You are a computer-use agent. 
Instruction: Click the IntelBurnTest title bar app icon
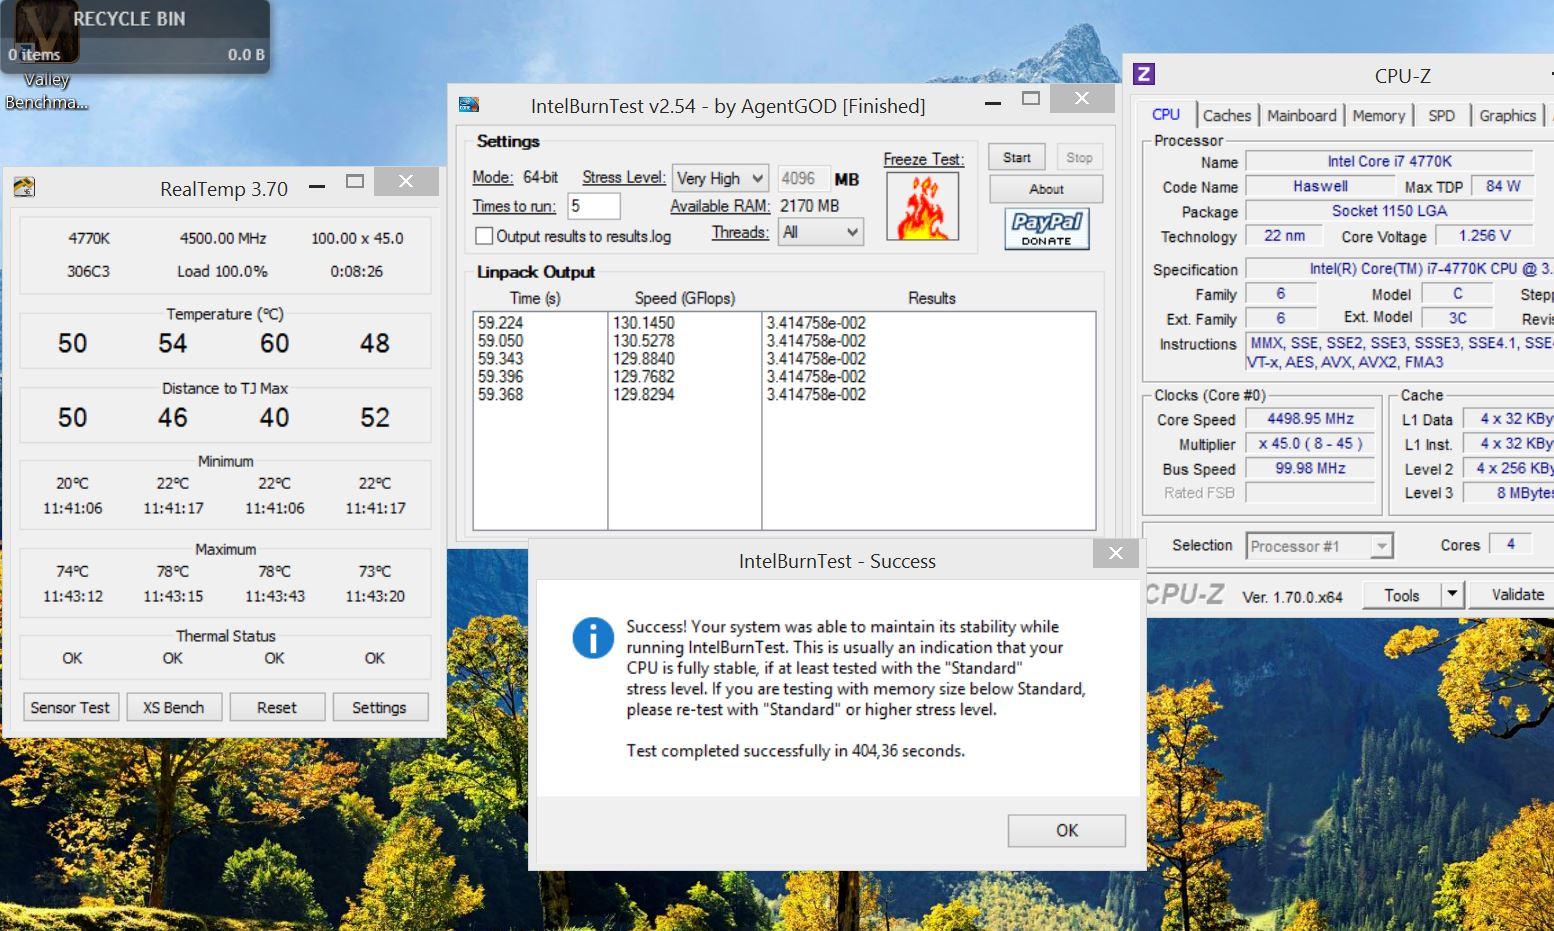coord(468,104)
